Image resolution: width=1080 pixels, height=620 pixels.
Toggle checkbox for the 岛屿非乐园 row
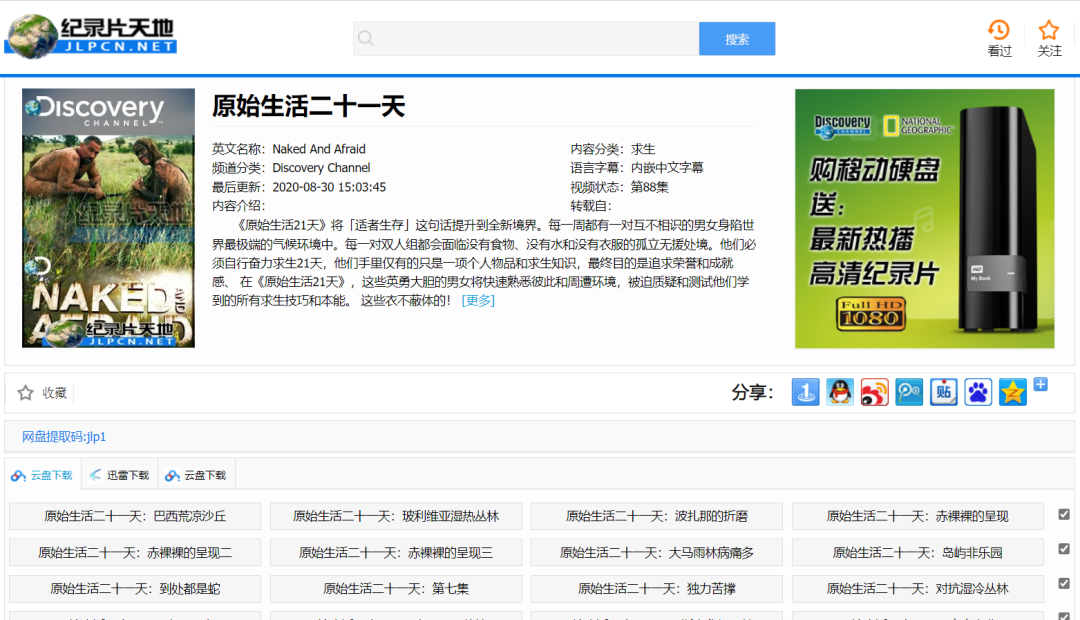(x=1064, y=549)
